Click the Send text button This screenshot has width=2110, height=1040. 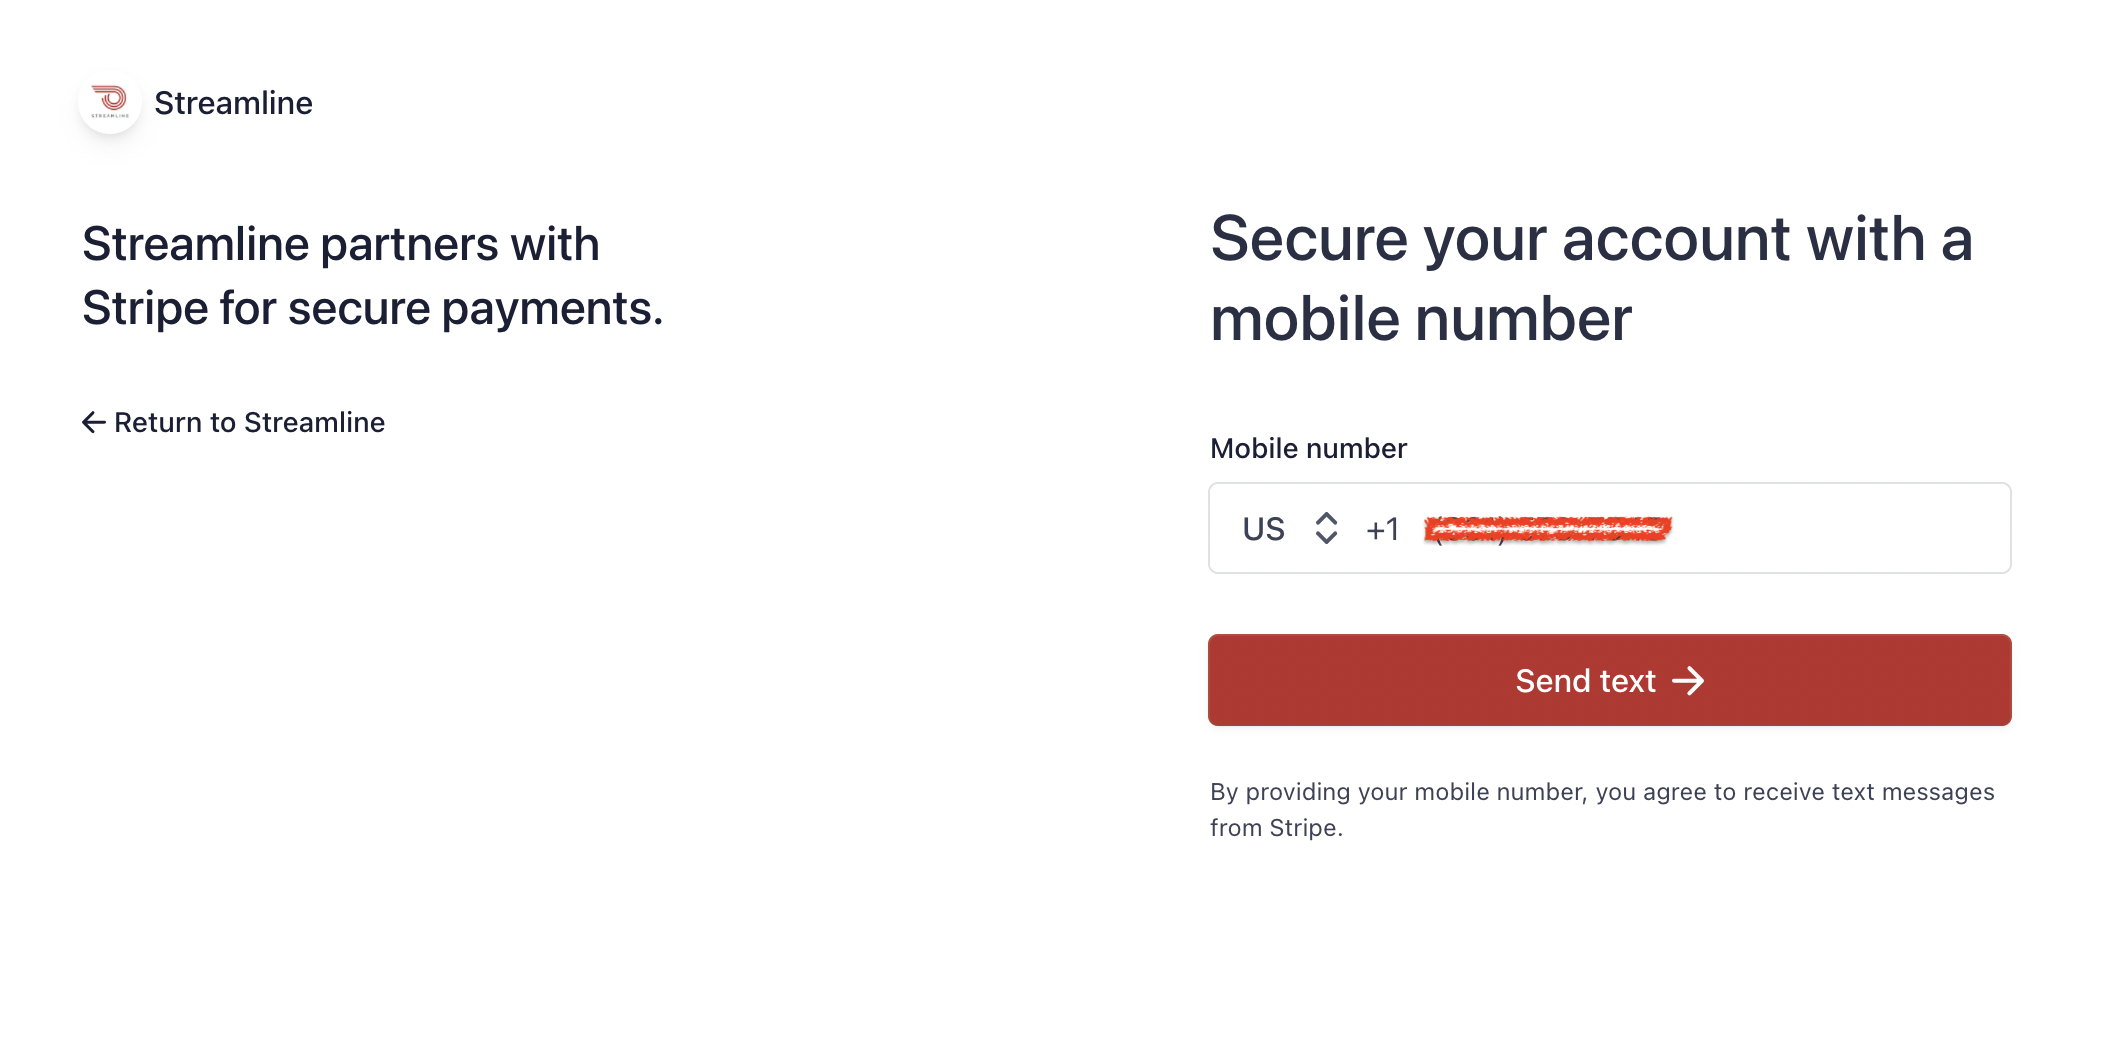coord(1609,680)
